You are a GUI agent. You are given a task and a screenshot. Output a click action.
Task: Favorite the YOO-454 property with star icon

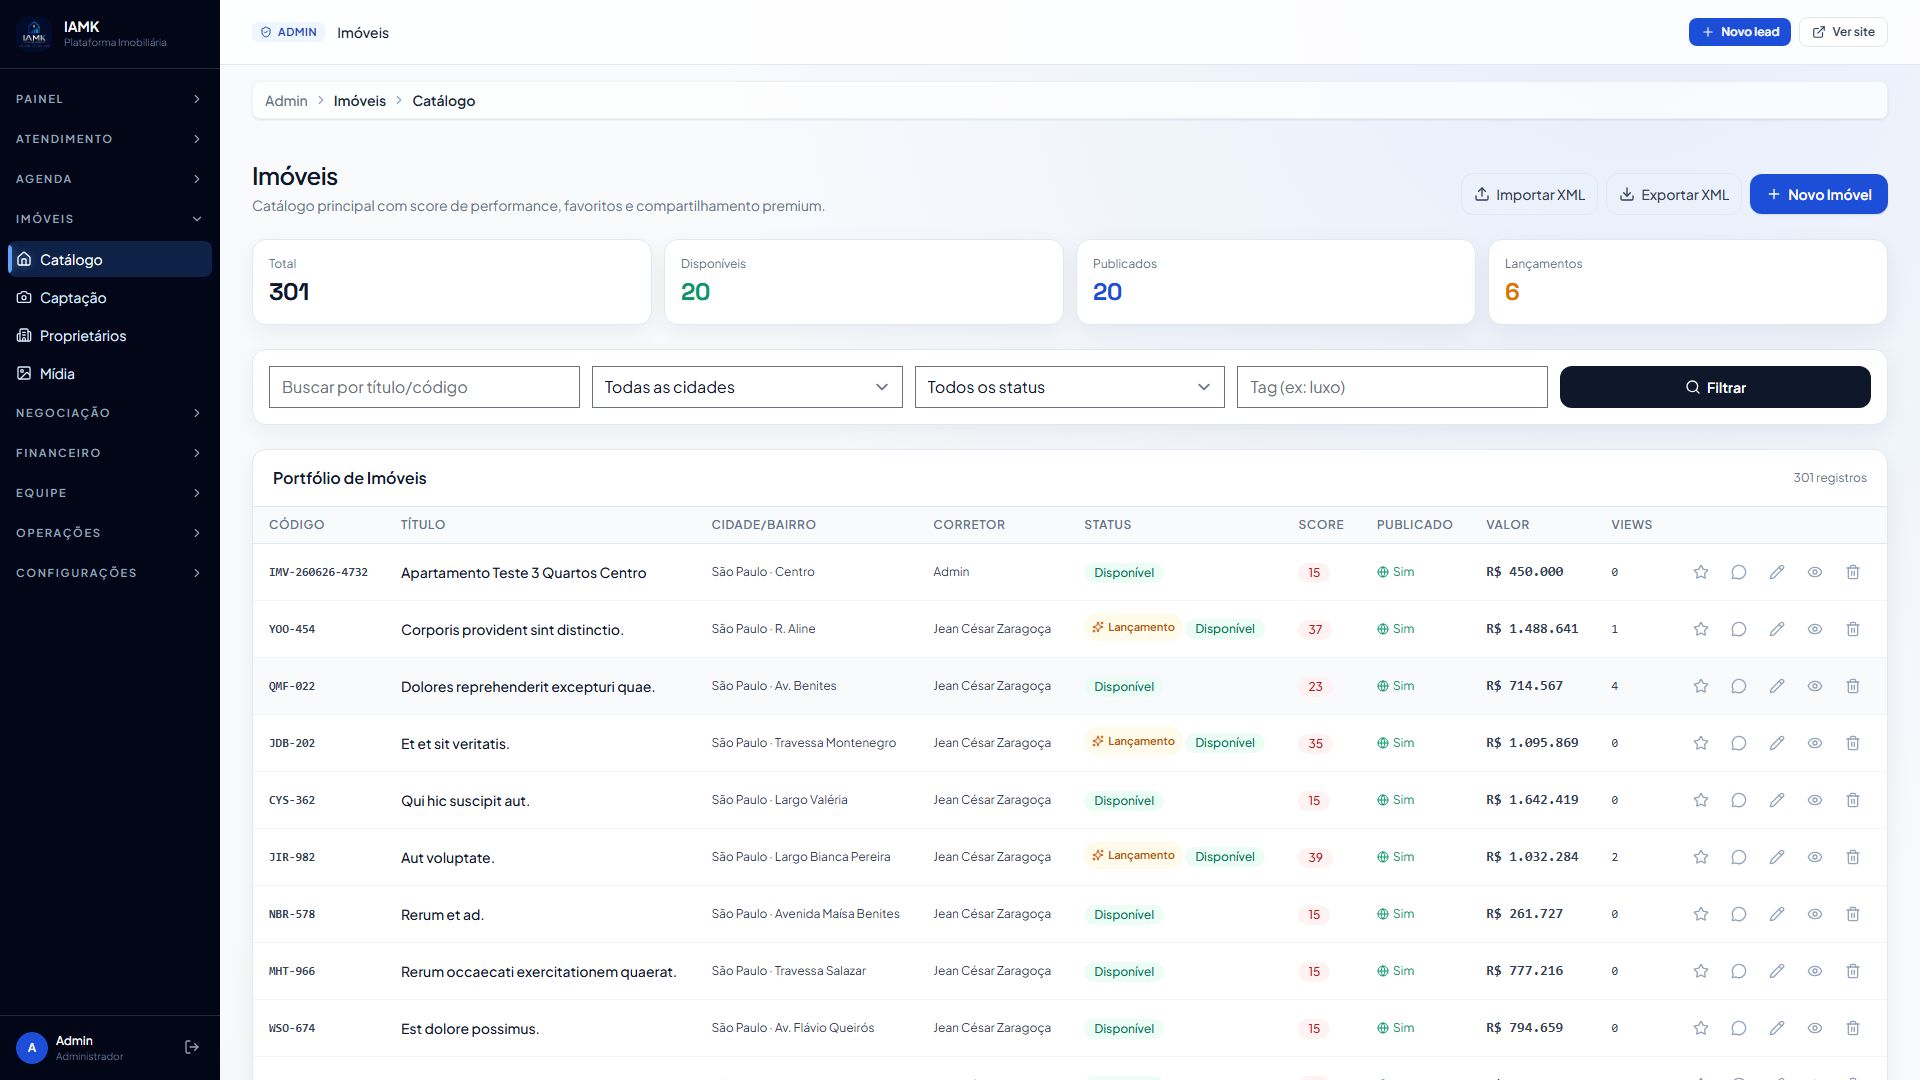pos(1700,629)
